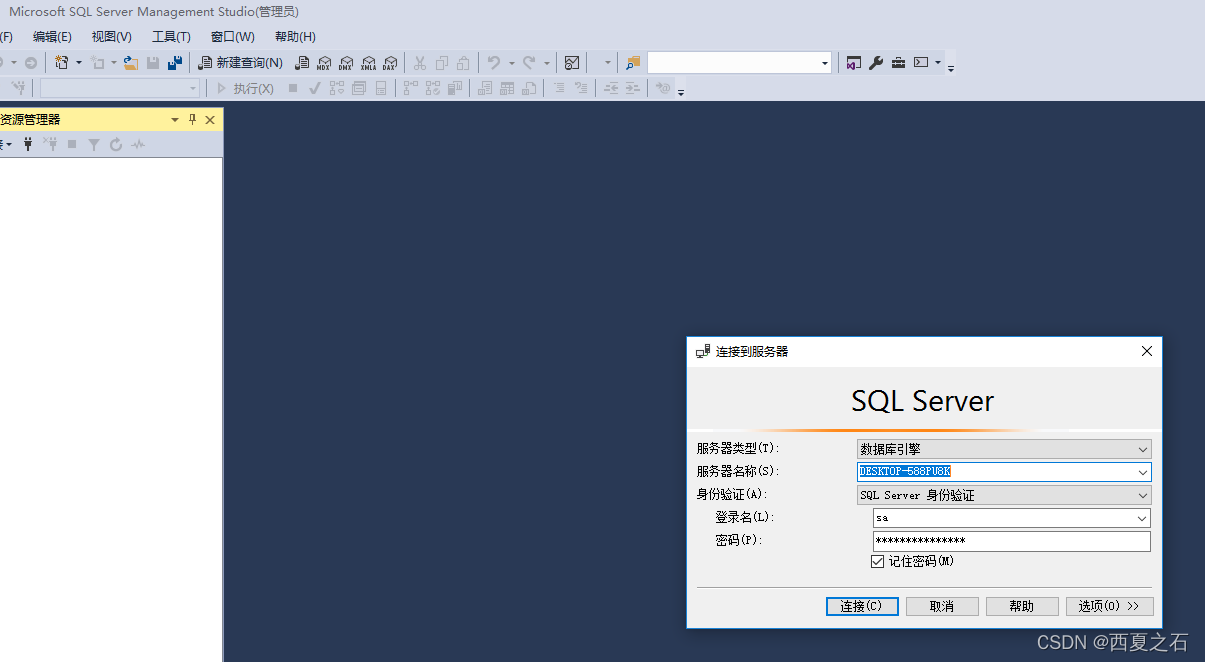Click the Stop square icon in Object Explorer
The image size is (1205, 662).
(x=72, y=144)
